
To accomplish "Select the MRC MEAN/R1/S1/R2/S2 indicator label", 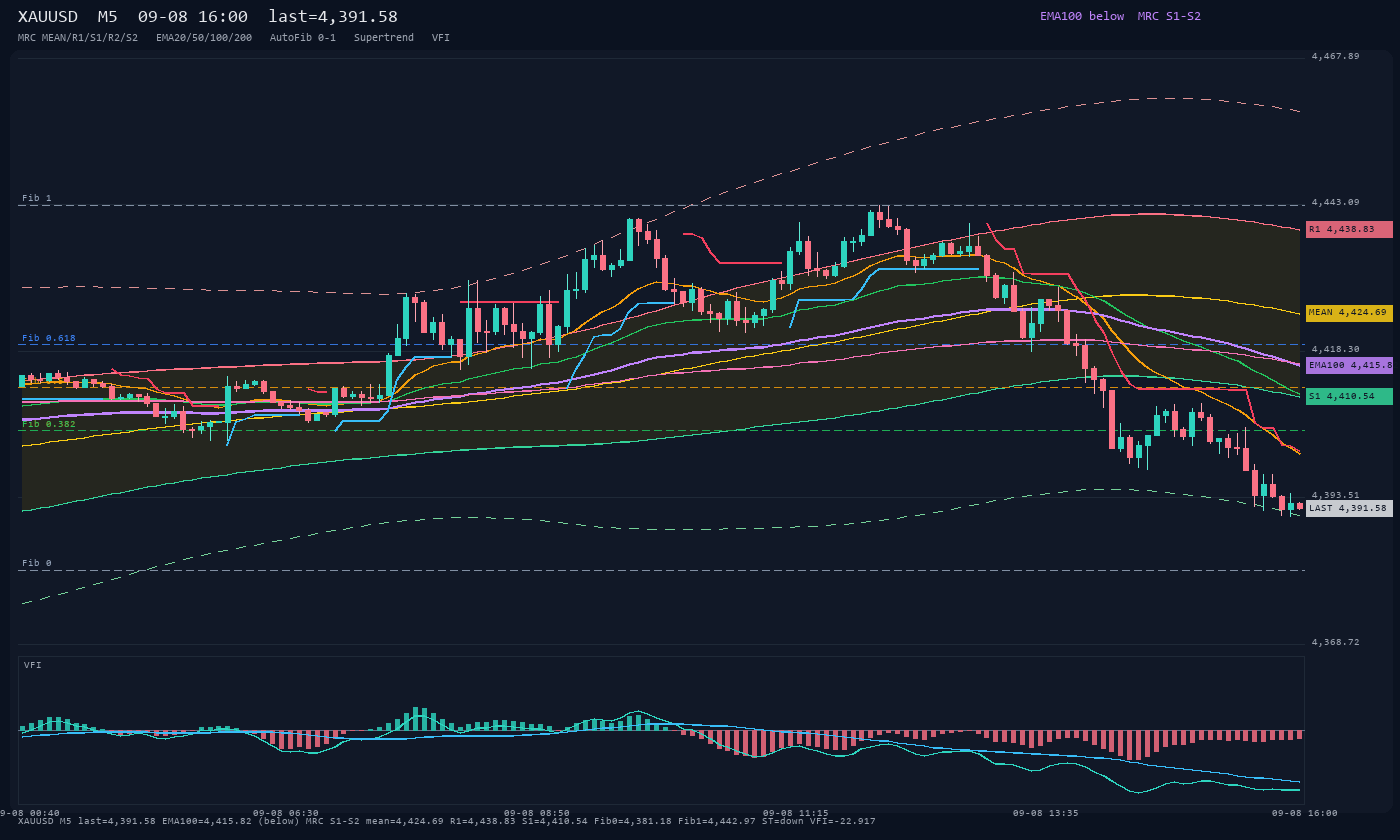I will point(78,37).
